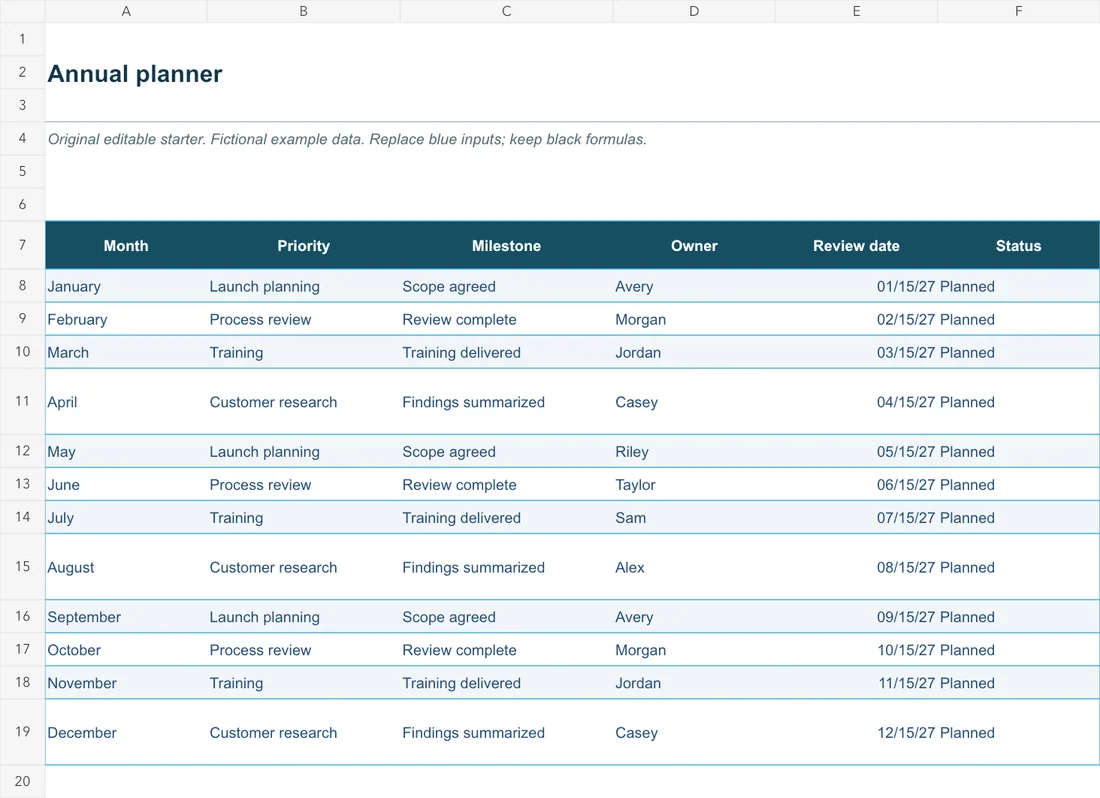Click the "Priority" table header cell
Image resolution: width=1100 pixels, height=798 pixels.
coord(304,245)
